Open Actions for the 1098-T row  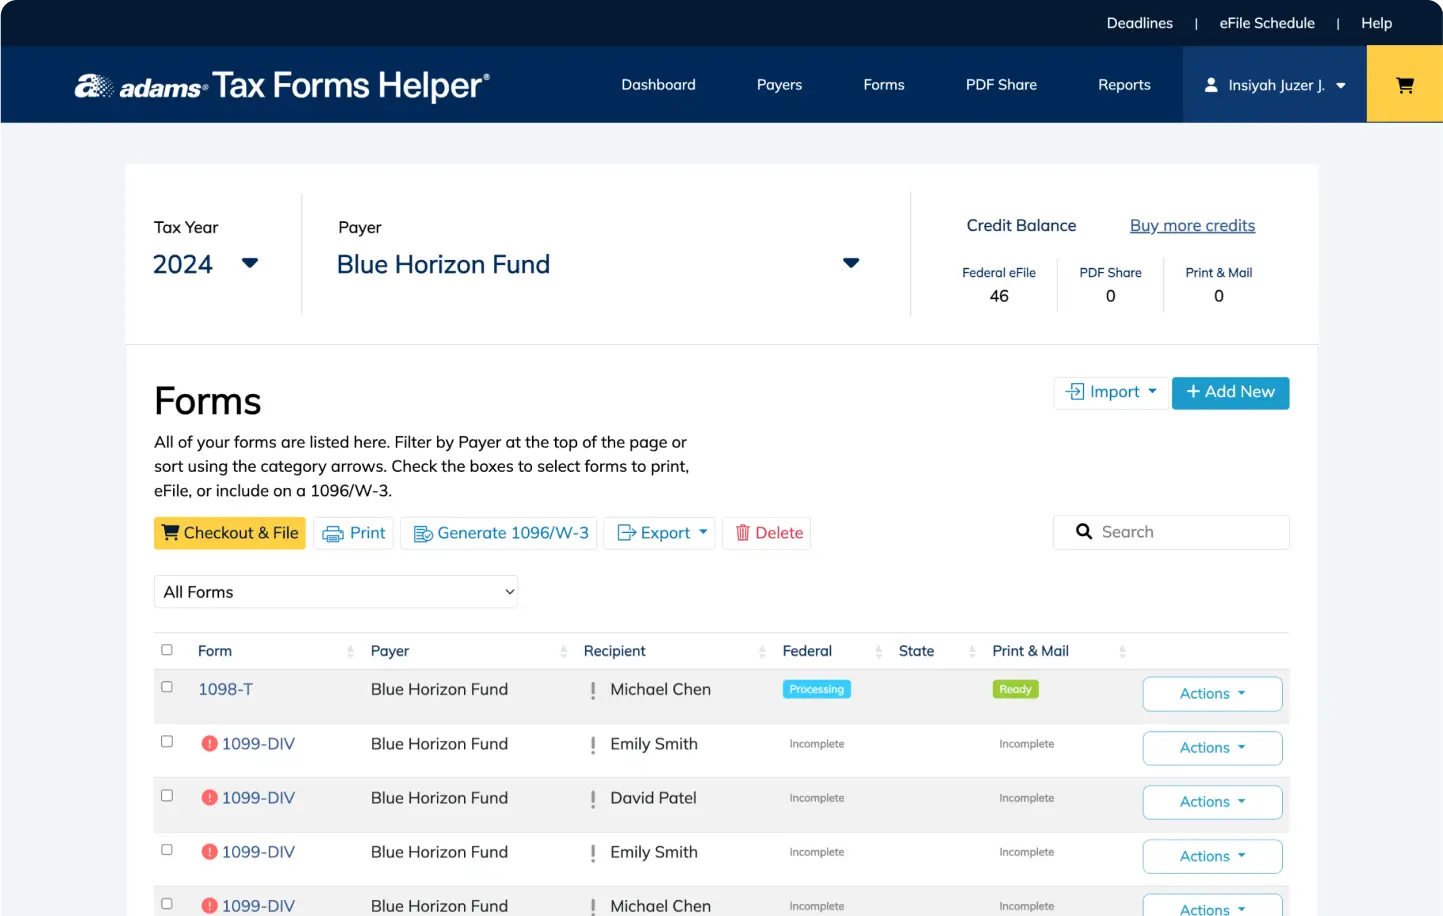pos(1212,694)
